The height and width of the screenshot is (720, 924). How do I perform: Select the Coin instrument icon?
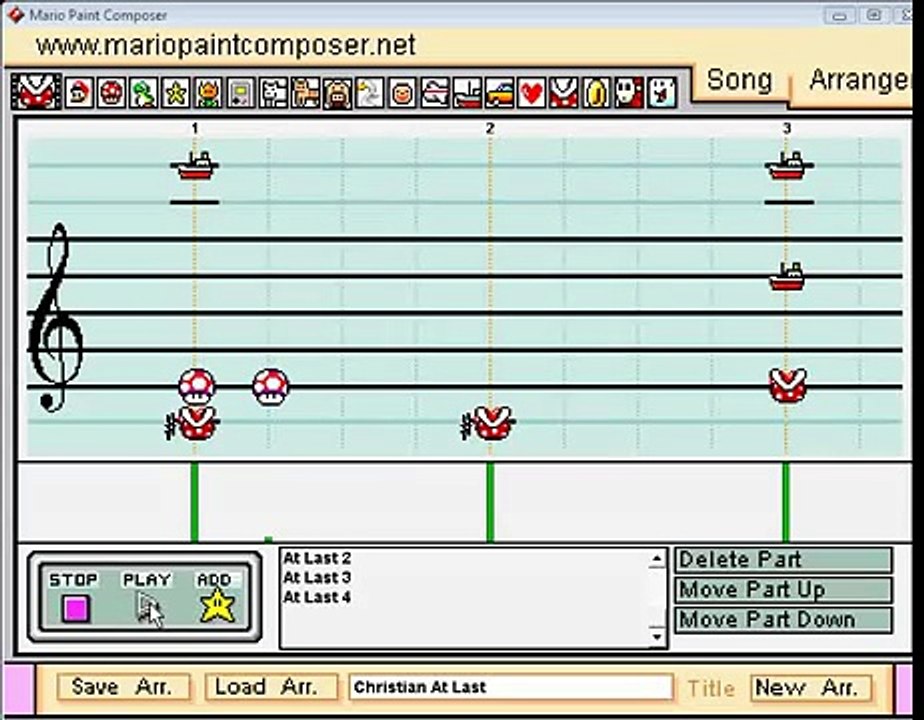[596, 93]
